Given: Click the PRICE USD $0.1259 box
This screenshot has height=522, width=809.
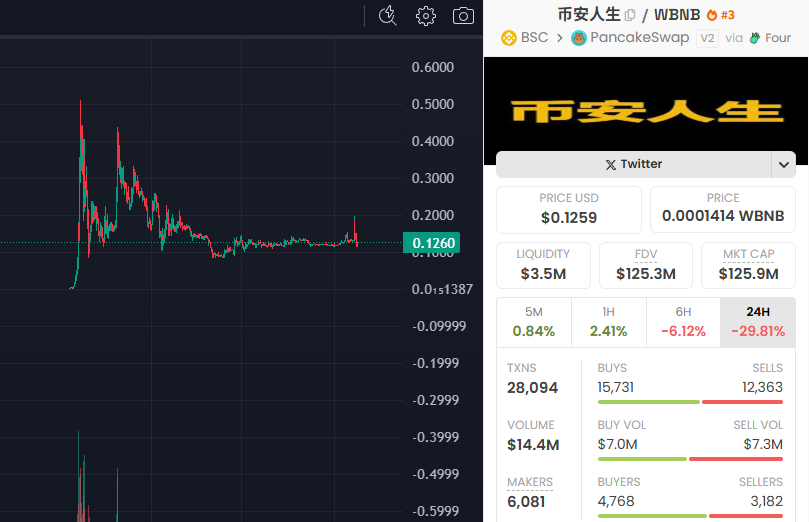Looking at the screenshot, I should pyautogui.click(x=569, y=209).
